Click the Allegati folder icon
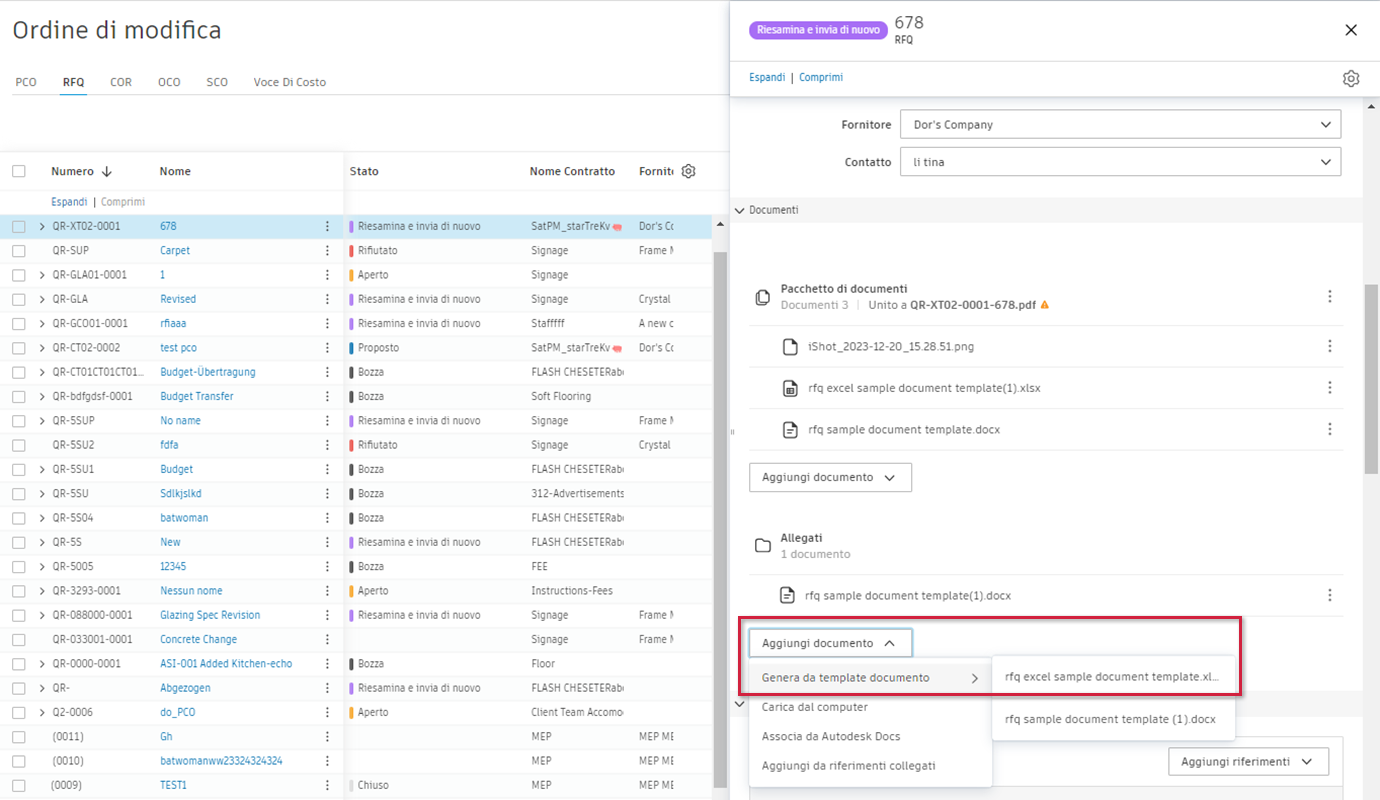The height and width of the screenshot is (800, 1380). point(763,545)
